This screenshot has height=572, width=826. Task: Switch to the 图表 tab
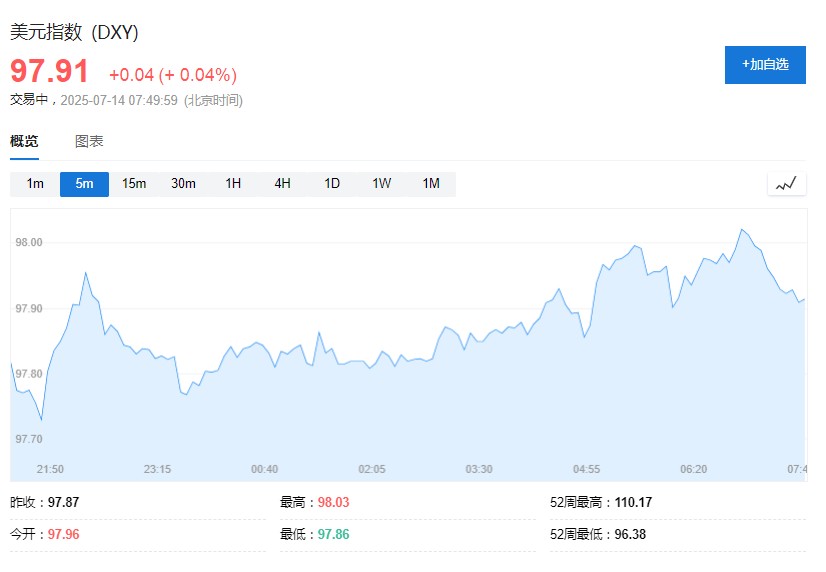click(89, 141)
